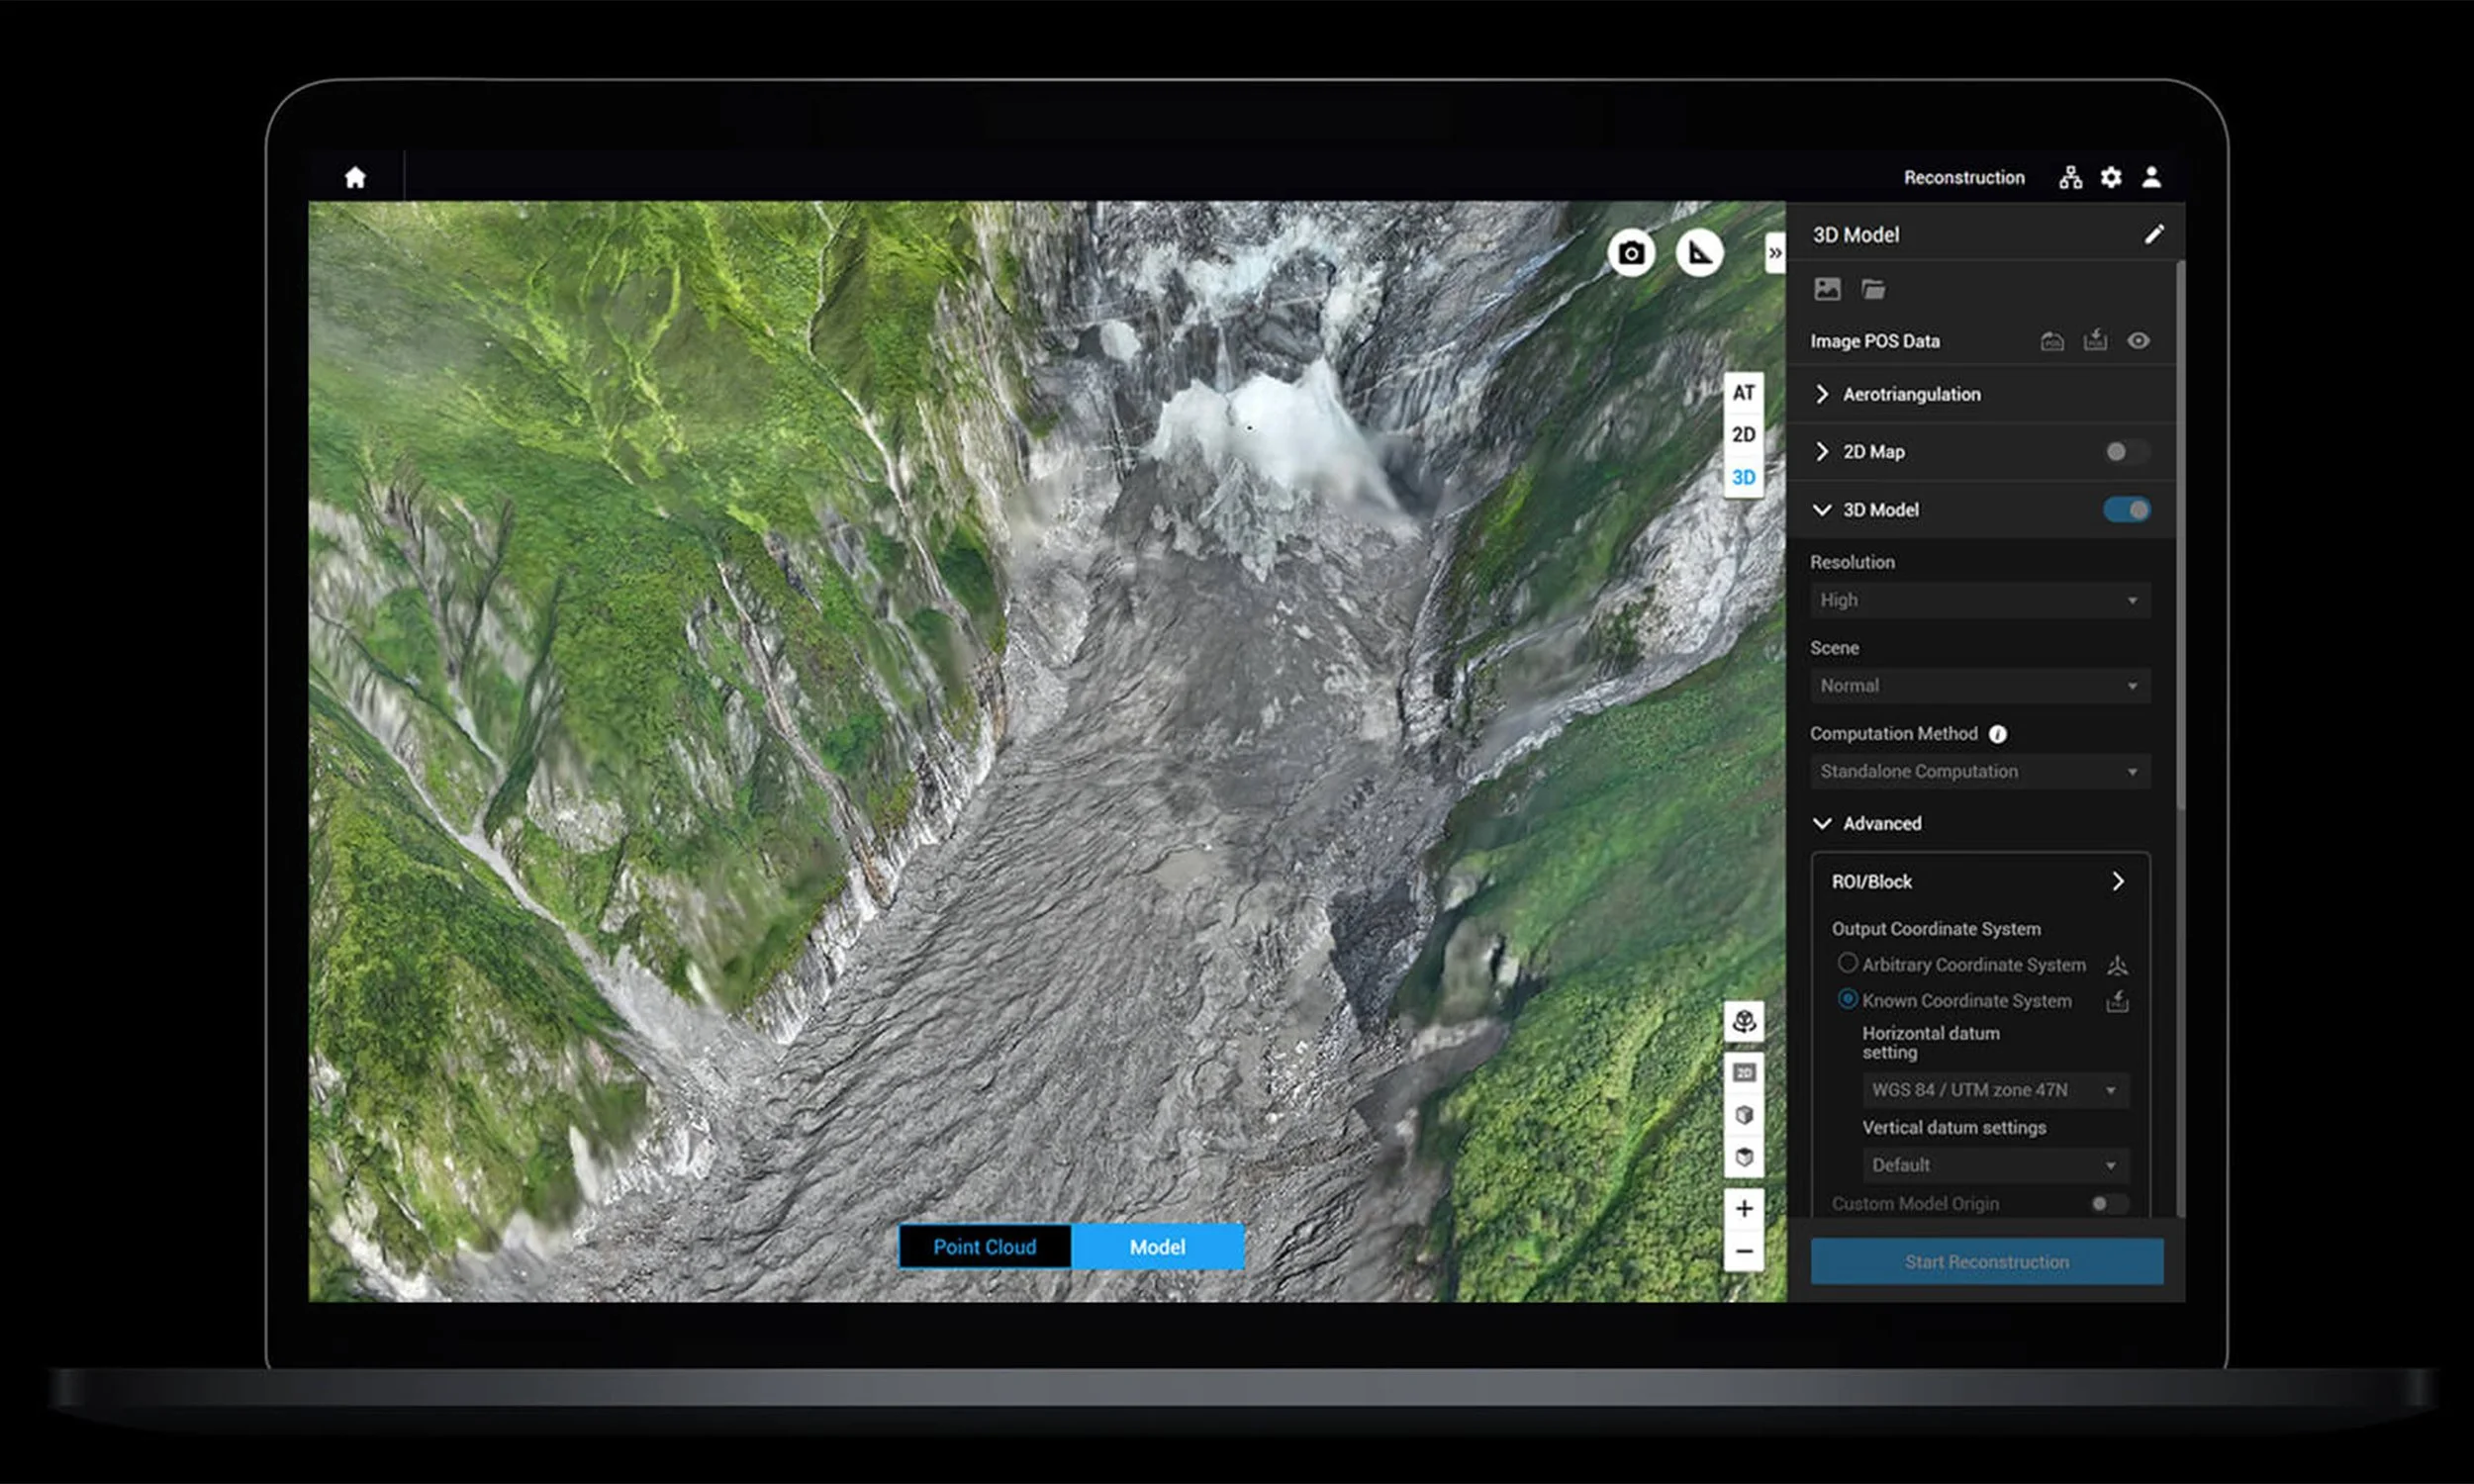Click the pencil edit icon next to 3D Model
This screenshot has width=2474, height=1484.
pos(2153,234)
